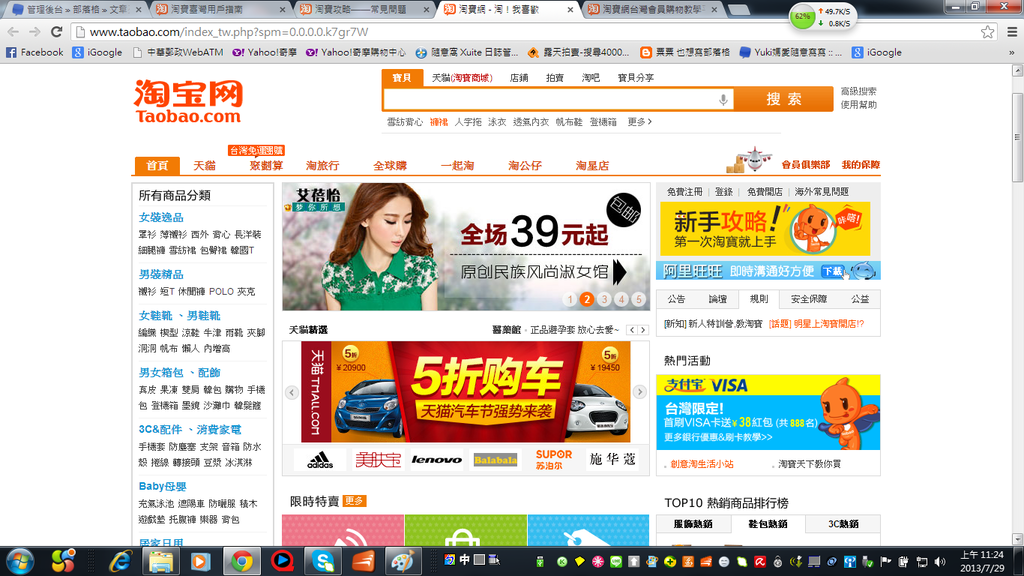Expand 更多 hot search keywords
This screenshot has height=576, width=1024.
[639, 122]
